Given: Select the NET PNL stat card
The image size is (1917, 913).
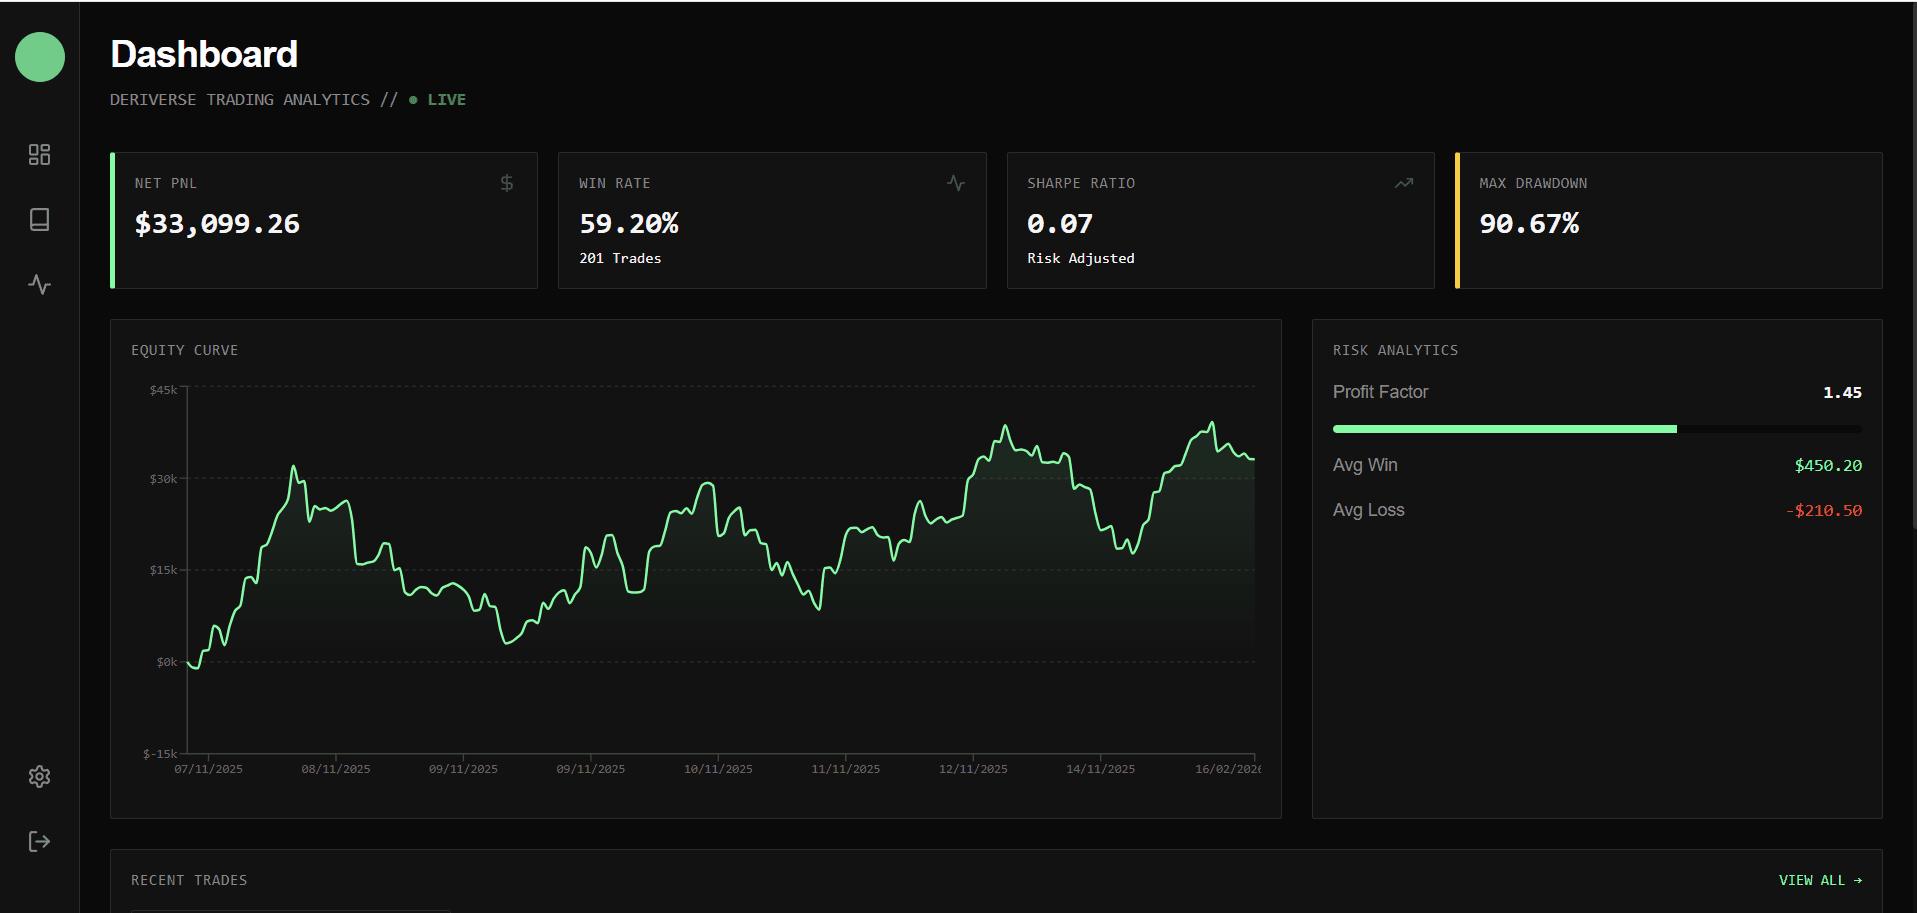Looking at the screenshot, I should click(324, 220).
